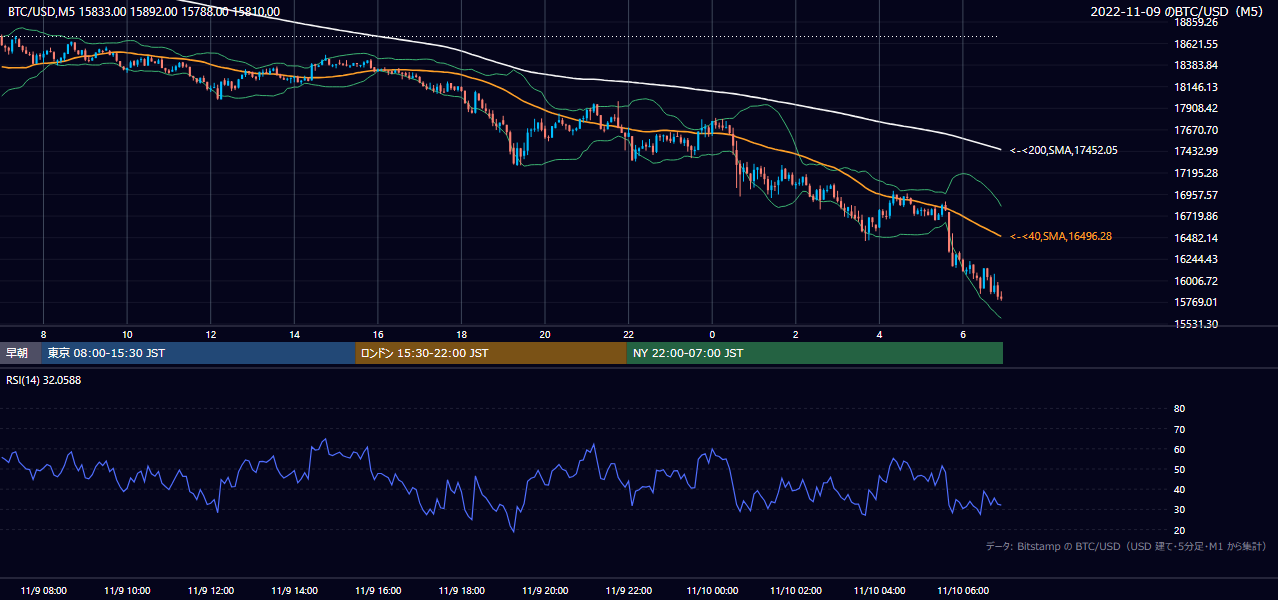Screen dimensions: 1278x600
Task: Select the '<-<200,SMA,17452.05' moving average label
Action: pyautogui.click(x=1063, y=150)
